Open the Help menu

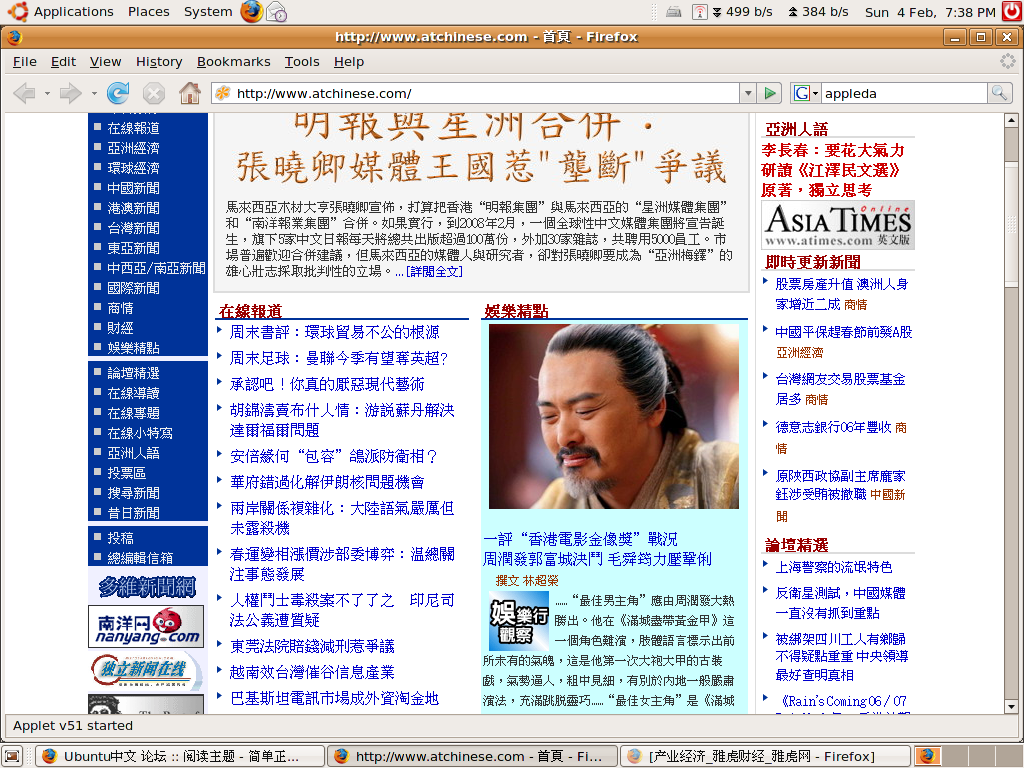pos(349,61)
